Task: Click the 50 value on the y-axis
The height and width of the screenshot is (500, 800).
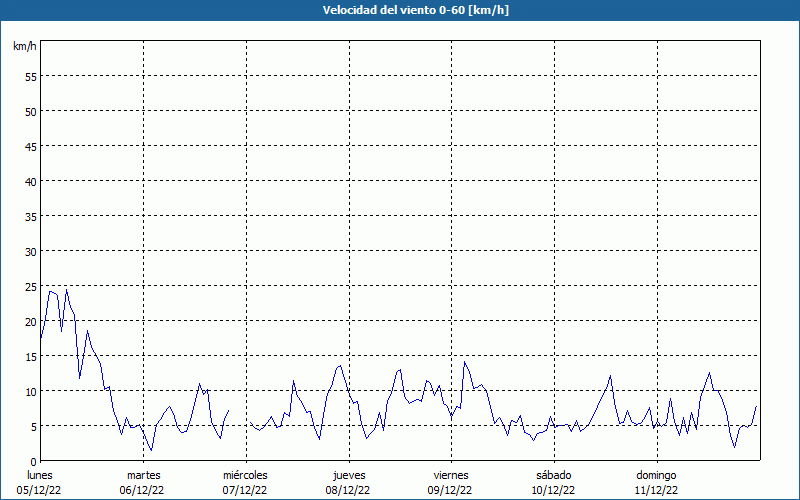Action: (31, 112)
